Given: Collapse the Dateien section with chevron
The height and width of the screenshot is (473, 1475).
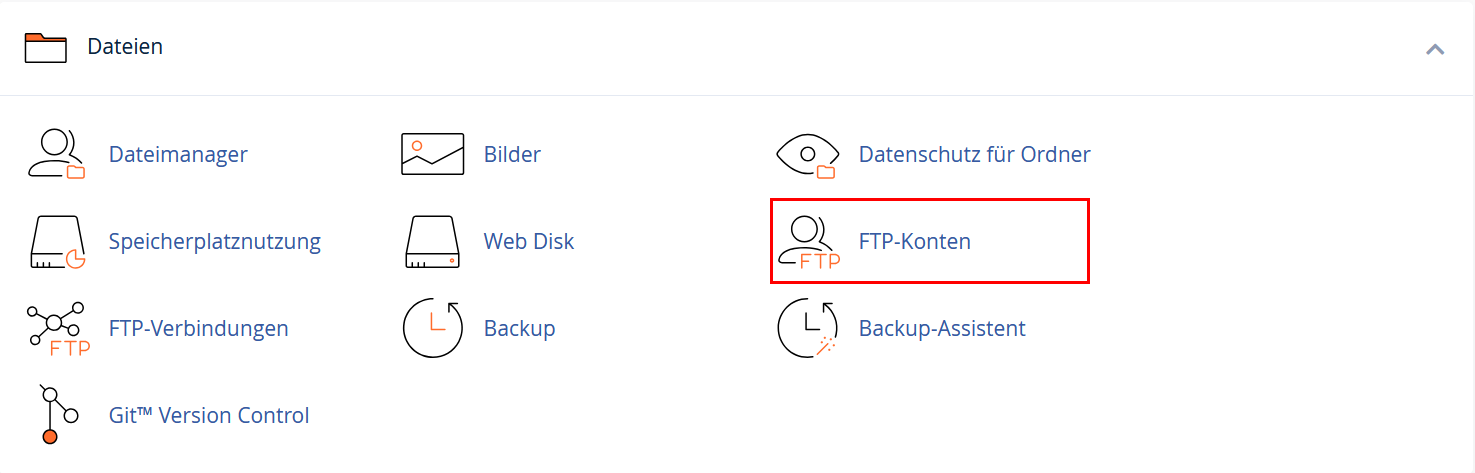Looking at the screenshot, I should coord(1435,48).
